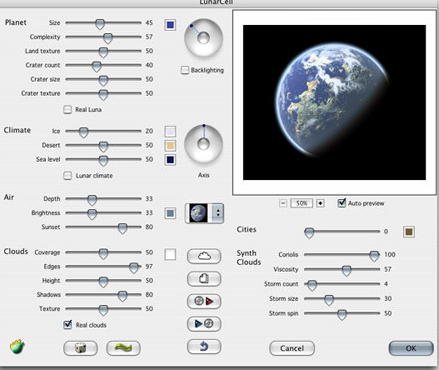Click the Clouds Texture slider handle
Viewport: 439px width, 370px height.
(x=103, y=310)
